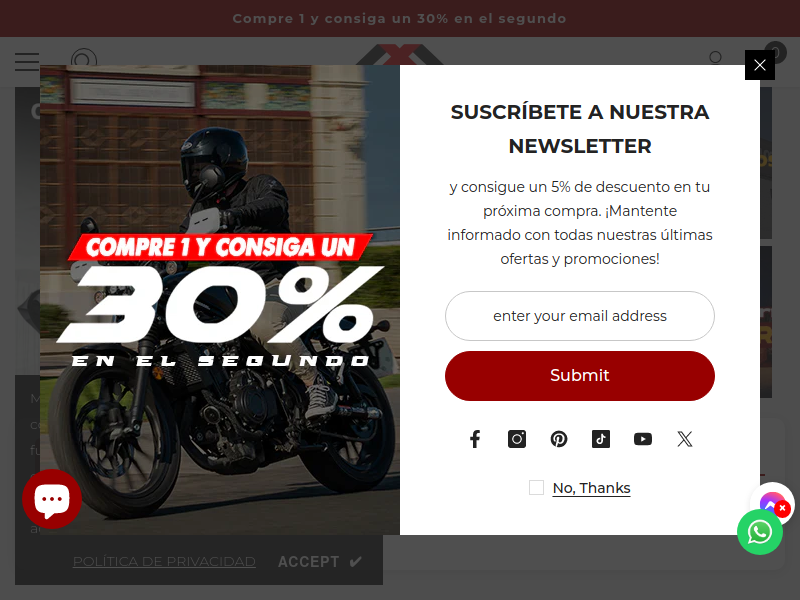Open the Pinterest social icon
Screen dimensions: 800x600
point(559,439)
